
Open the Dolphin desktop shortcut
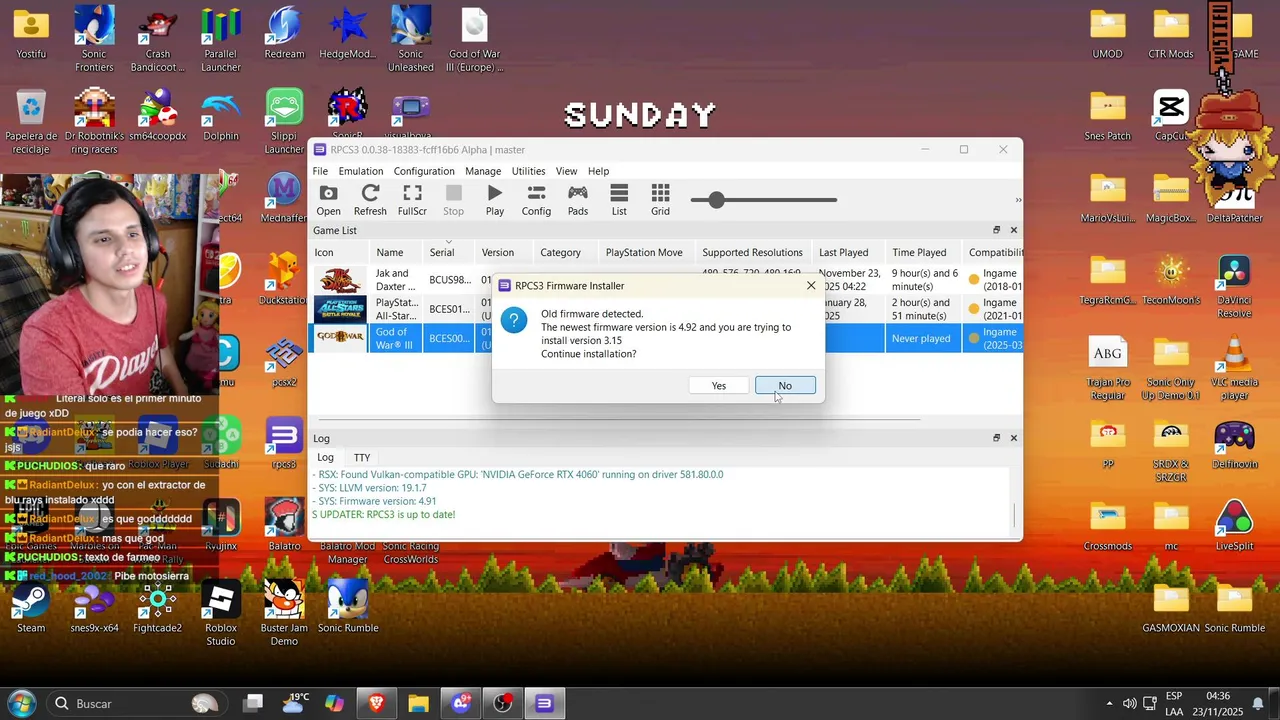[x=220, y=117]
